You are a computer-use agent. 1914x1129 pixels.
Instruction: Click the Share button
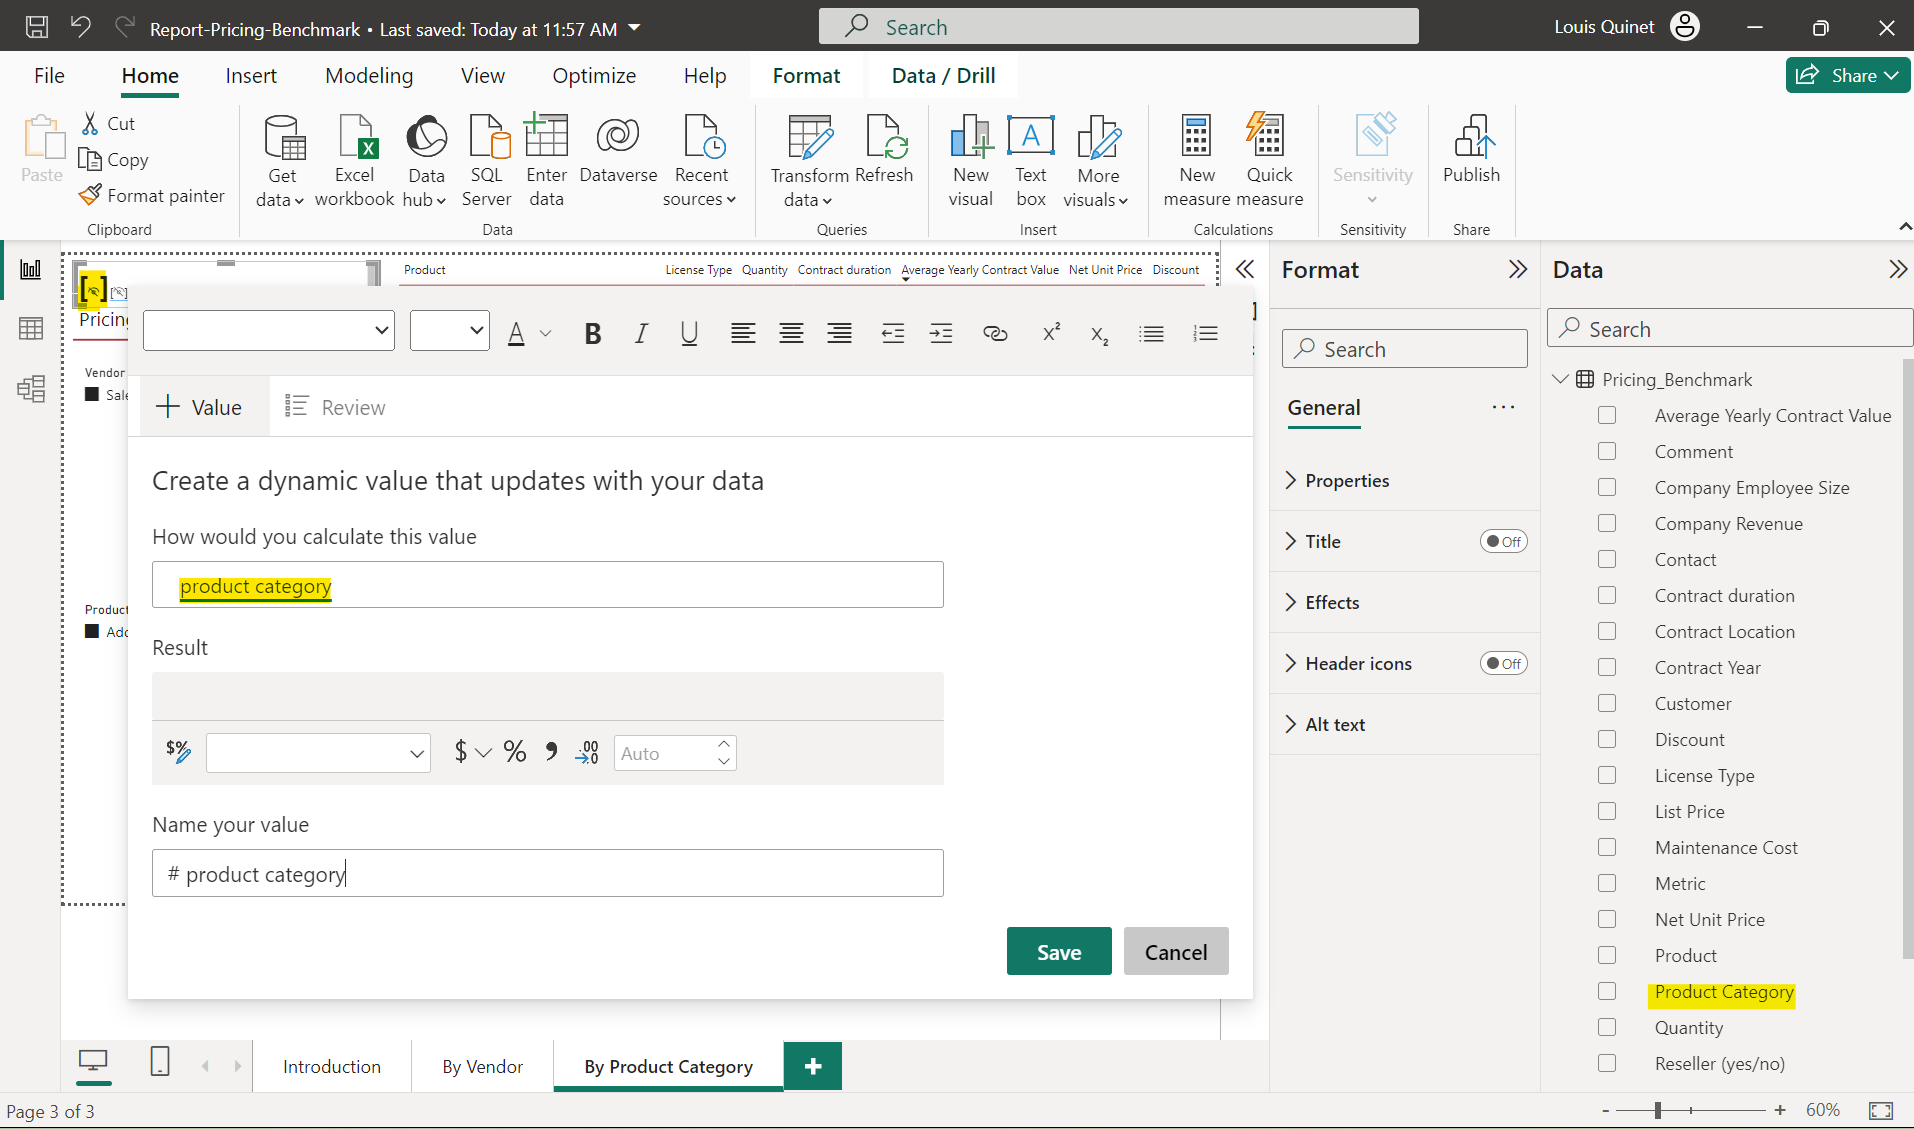pyautogui.click(x=1848, y=76)
